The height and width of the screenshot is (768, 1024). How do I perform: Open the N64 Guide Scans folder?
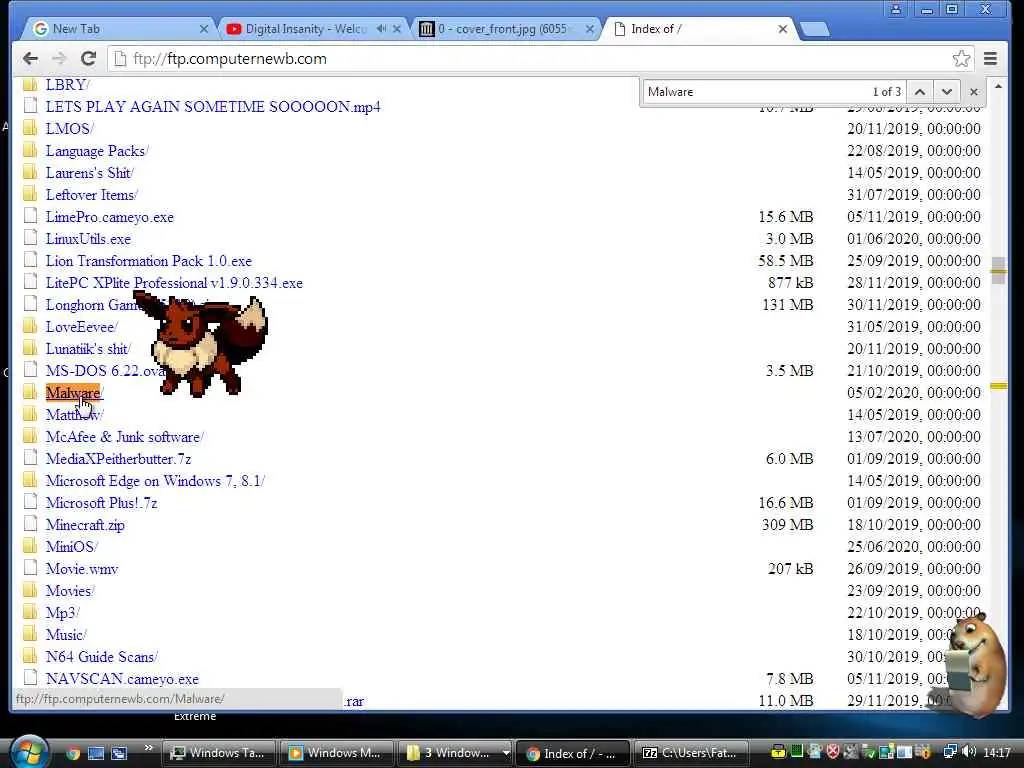[101, 657]
